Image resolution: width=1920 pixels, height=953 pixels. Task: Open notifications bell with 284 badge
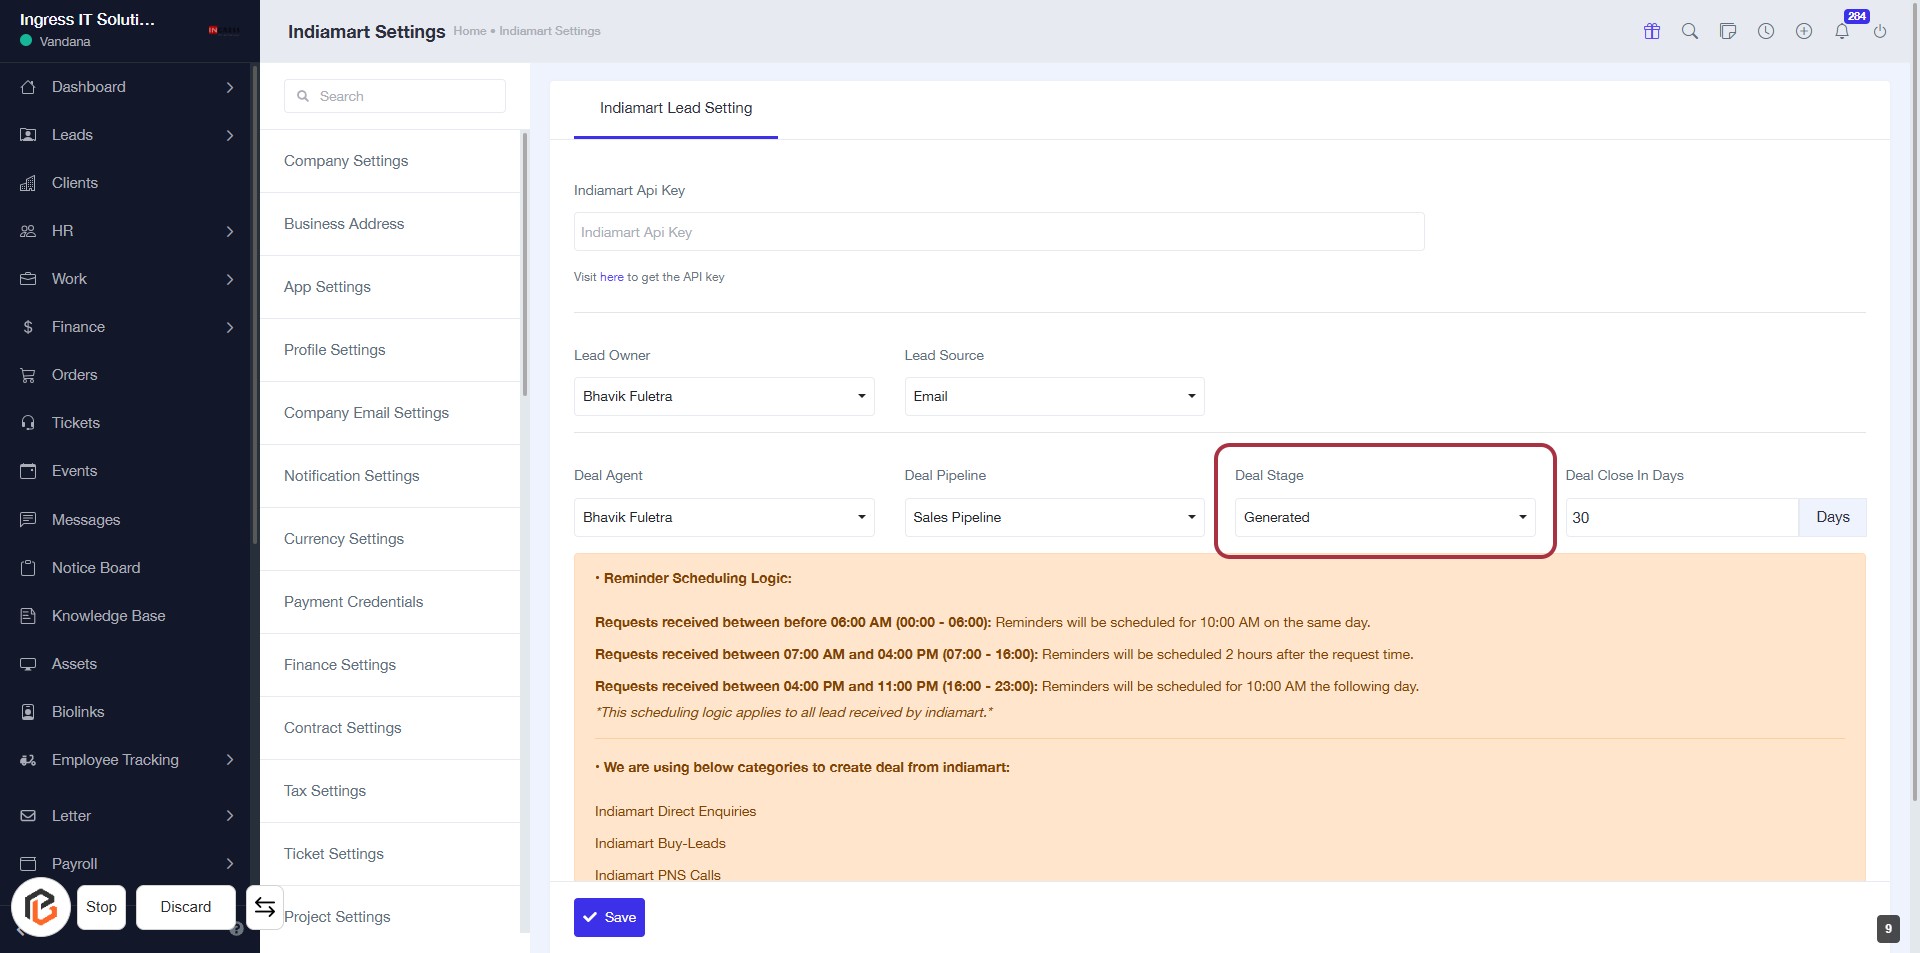point(1842,31)
